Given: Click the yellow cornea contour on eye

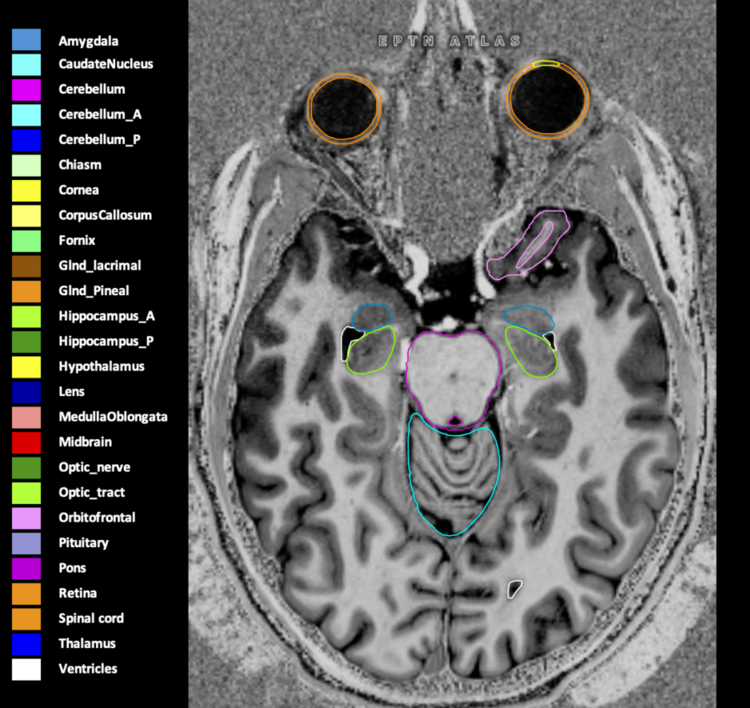Looking at the screenshot, I should pyautogui.click(x=546, y=63).
